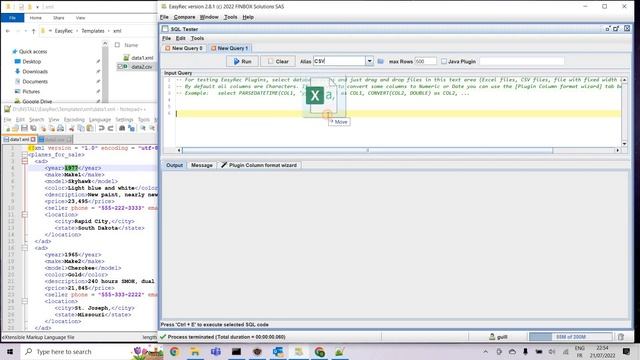Click the Zoom In icon in Notepad++ toolbar
Screen dimensions: 640x360
143,129
